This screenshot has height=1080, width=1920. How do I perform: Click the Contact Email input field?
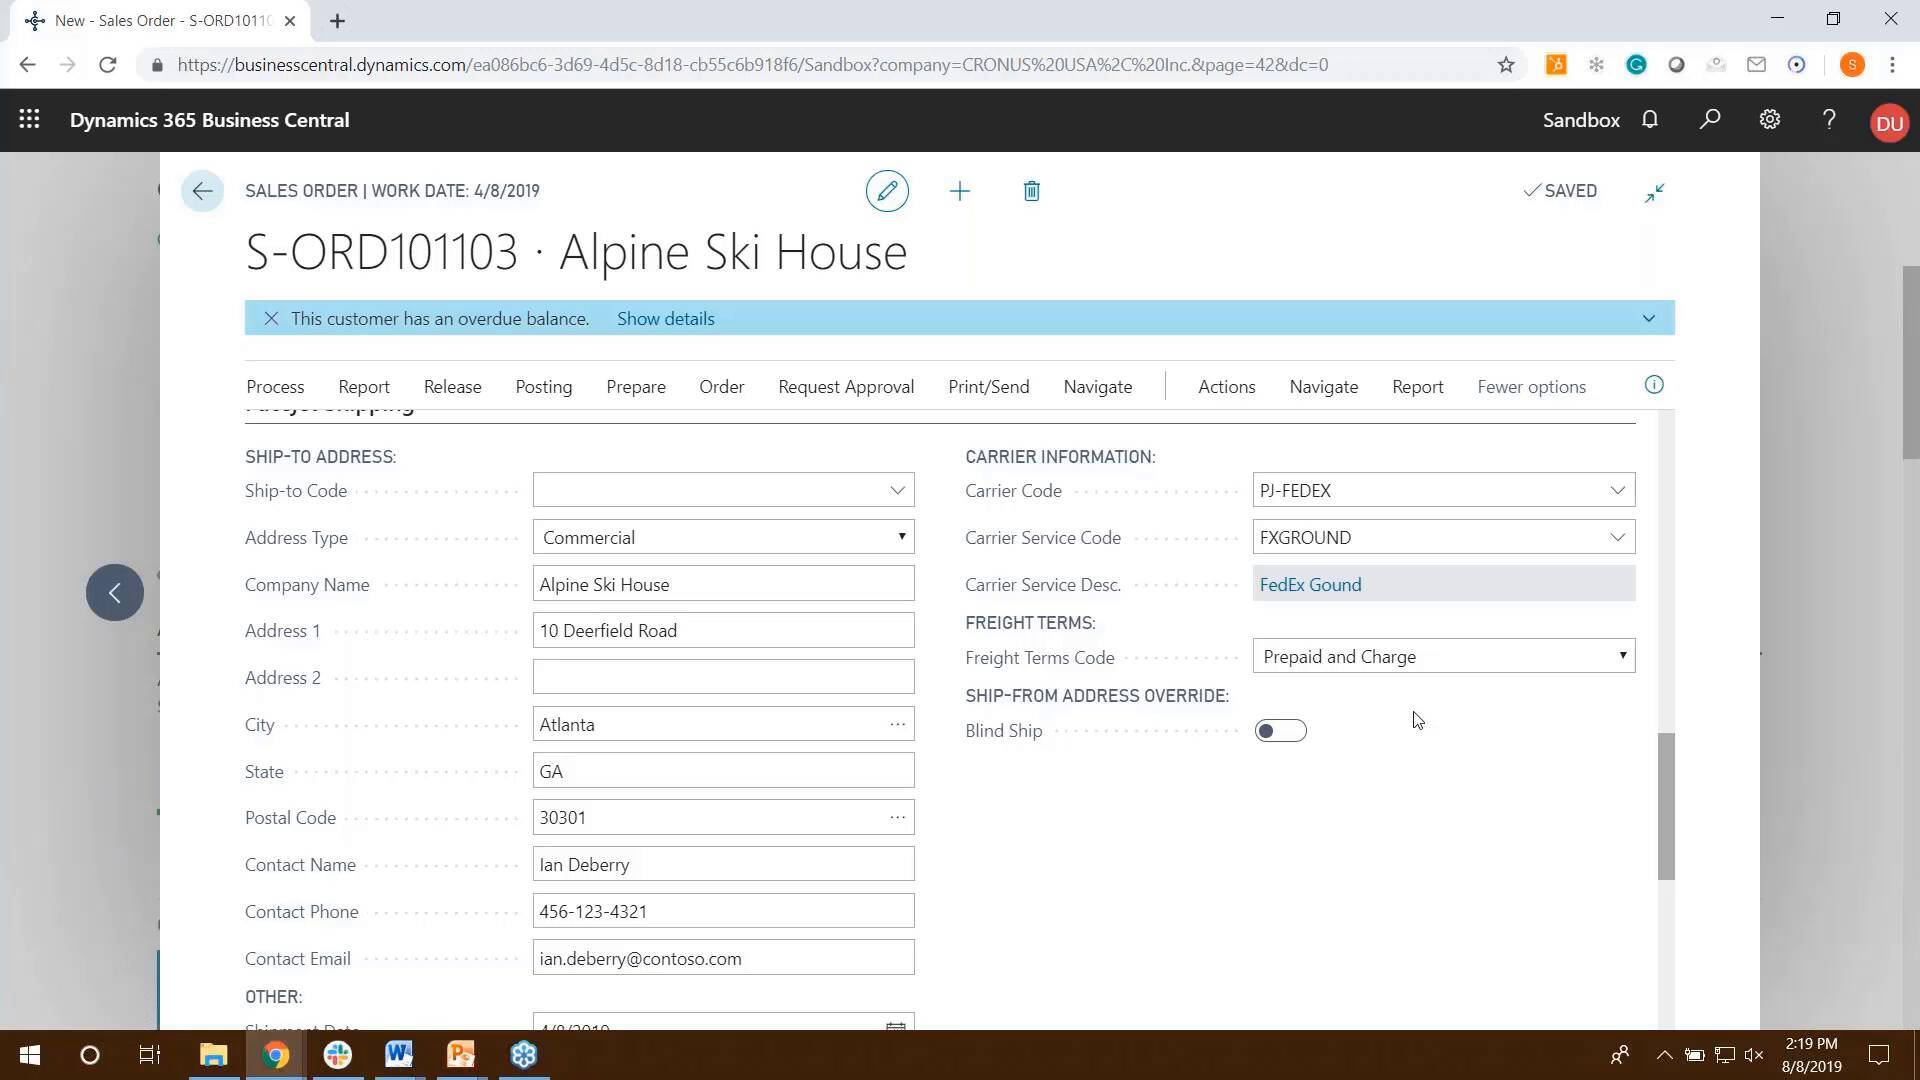click(x=723, y=958)
